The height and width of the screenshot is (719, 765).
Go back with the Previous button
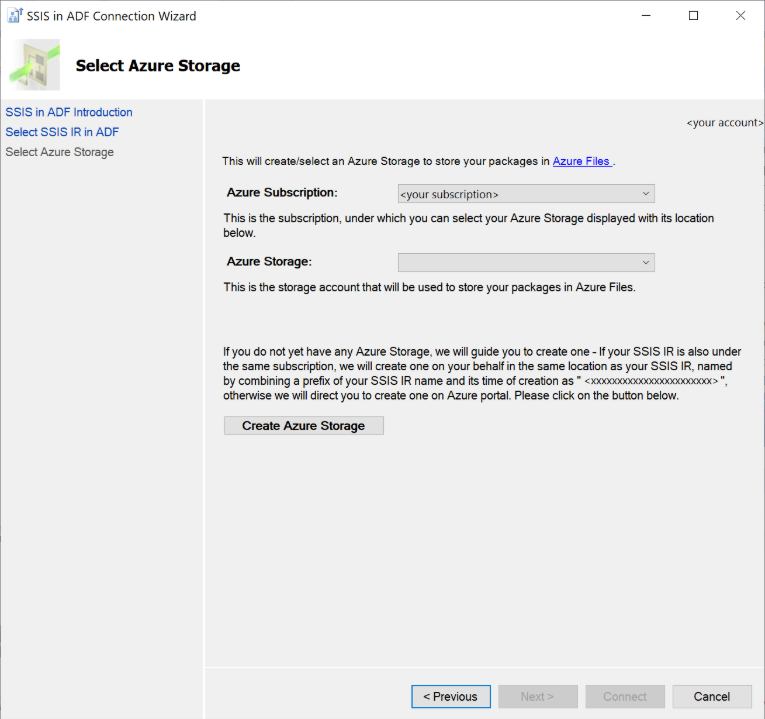[451, 697]
